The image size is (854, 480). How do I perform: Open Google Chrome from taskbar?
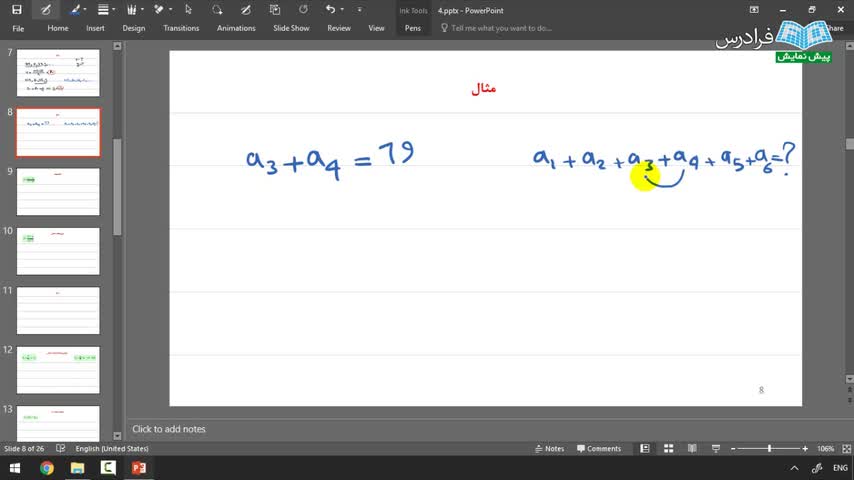(x=46, y=468)
